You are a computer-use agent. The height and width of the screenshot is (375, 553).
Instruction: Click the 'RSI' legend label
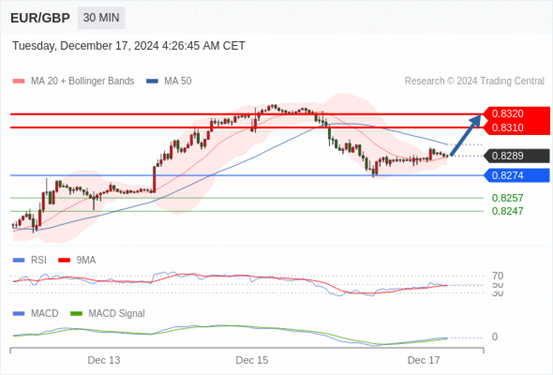[x=38, y=260]
